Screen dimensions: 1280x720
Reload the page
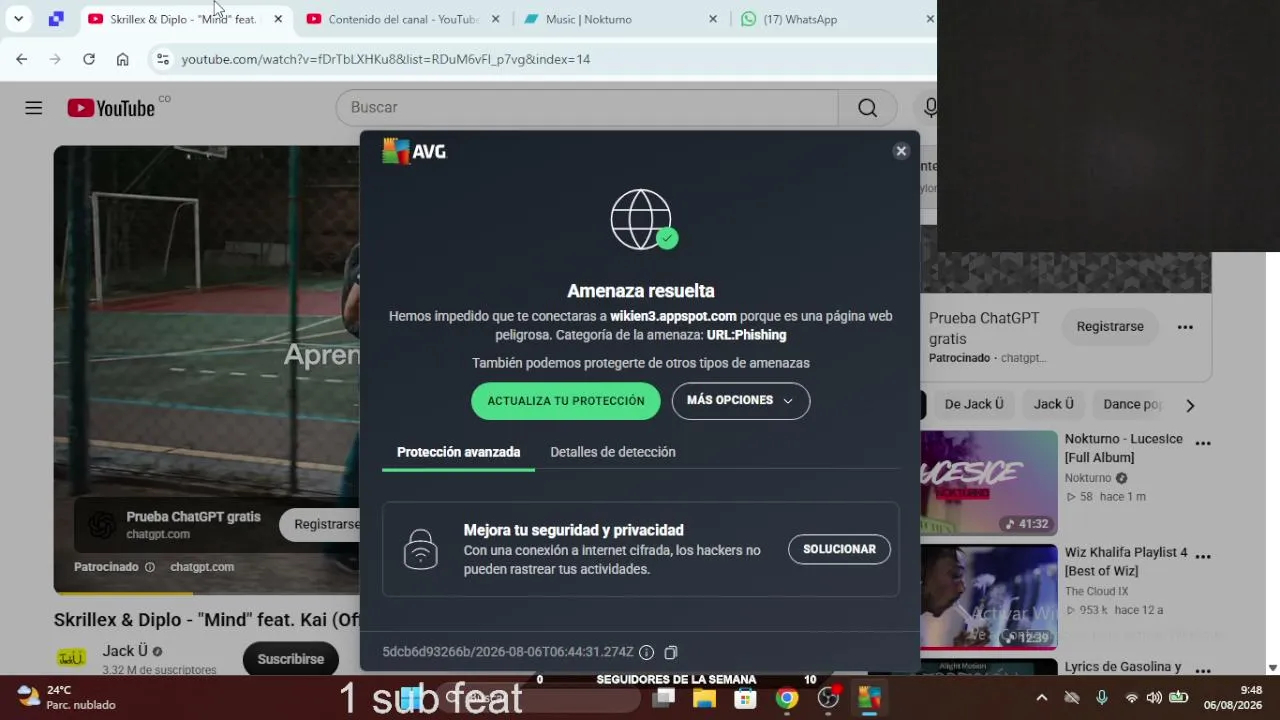click(x=89, y=59)
